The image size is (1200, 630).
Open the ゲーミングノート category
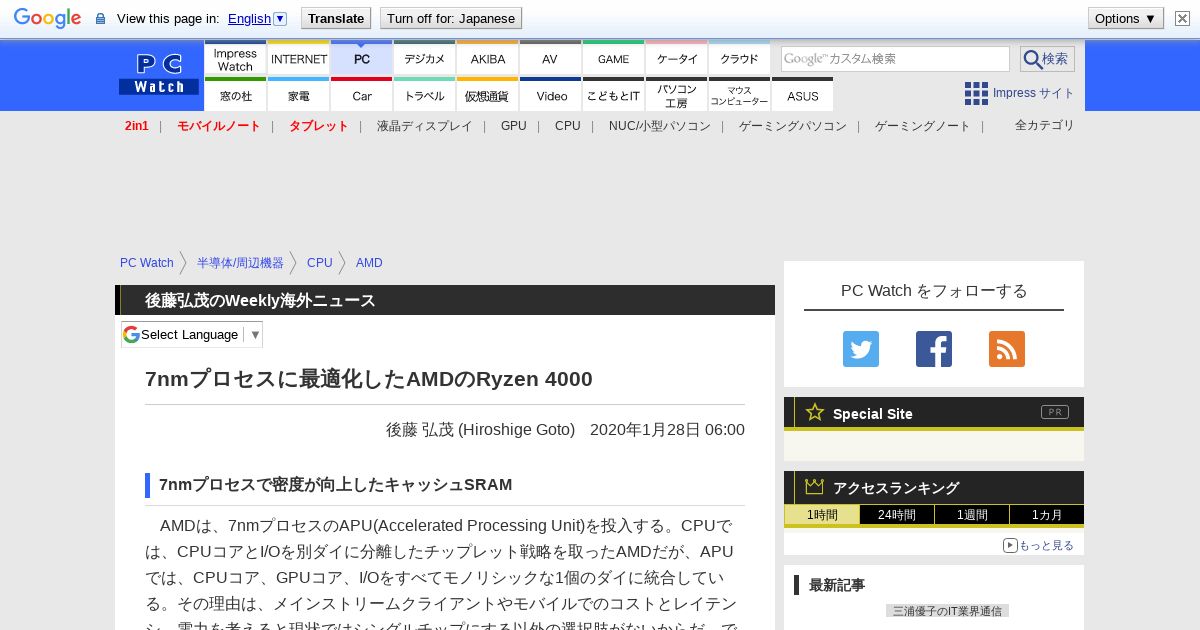pos(923,126)
